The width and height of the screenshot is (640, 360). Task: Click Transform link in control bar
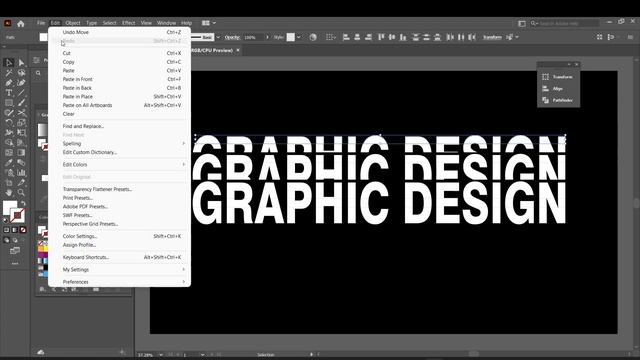click(492, 37)
